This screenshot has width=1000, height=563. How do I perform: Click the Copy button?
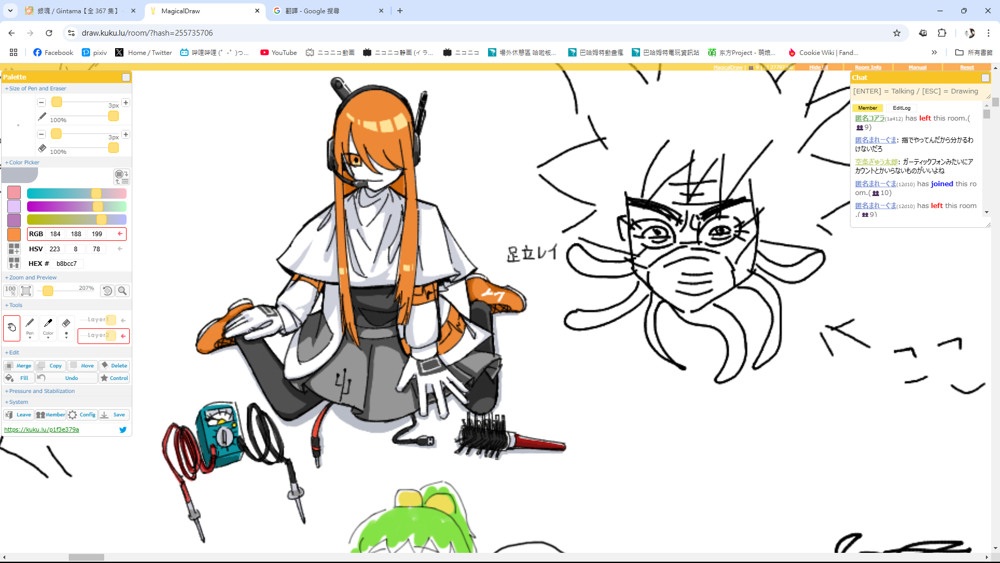point(50,366)
